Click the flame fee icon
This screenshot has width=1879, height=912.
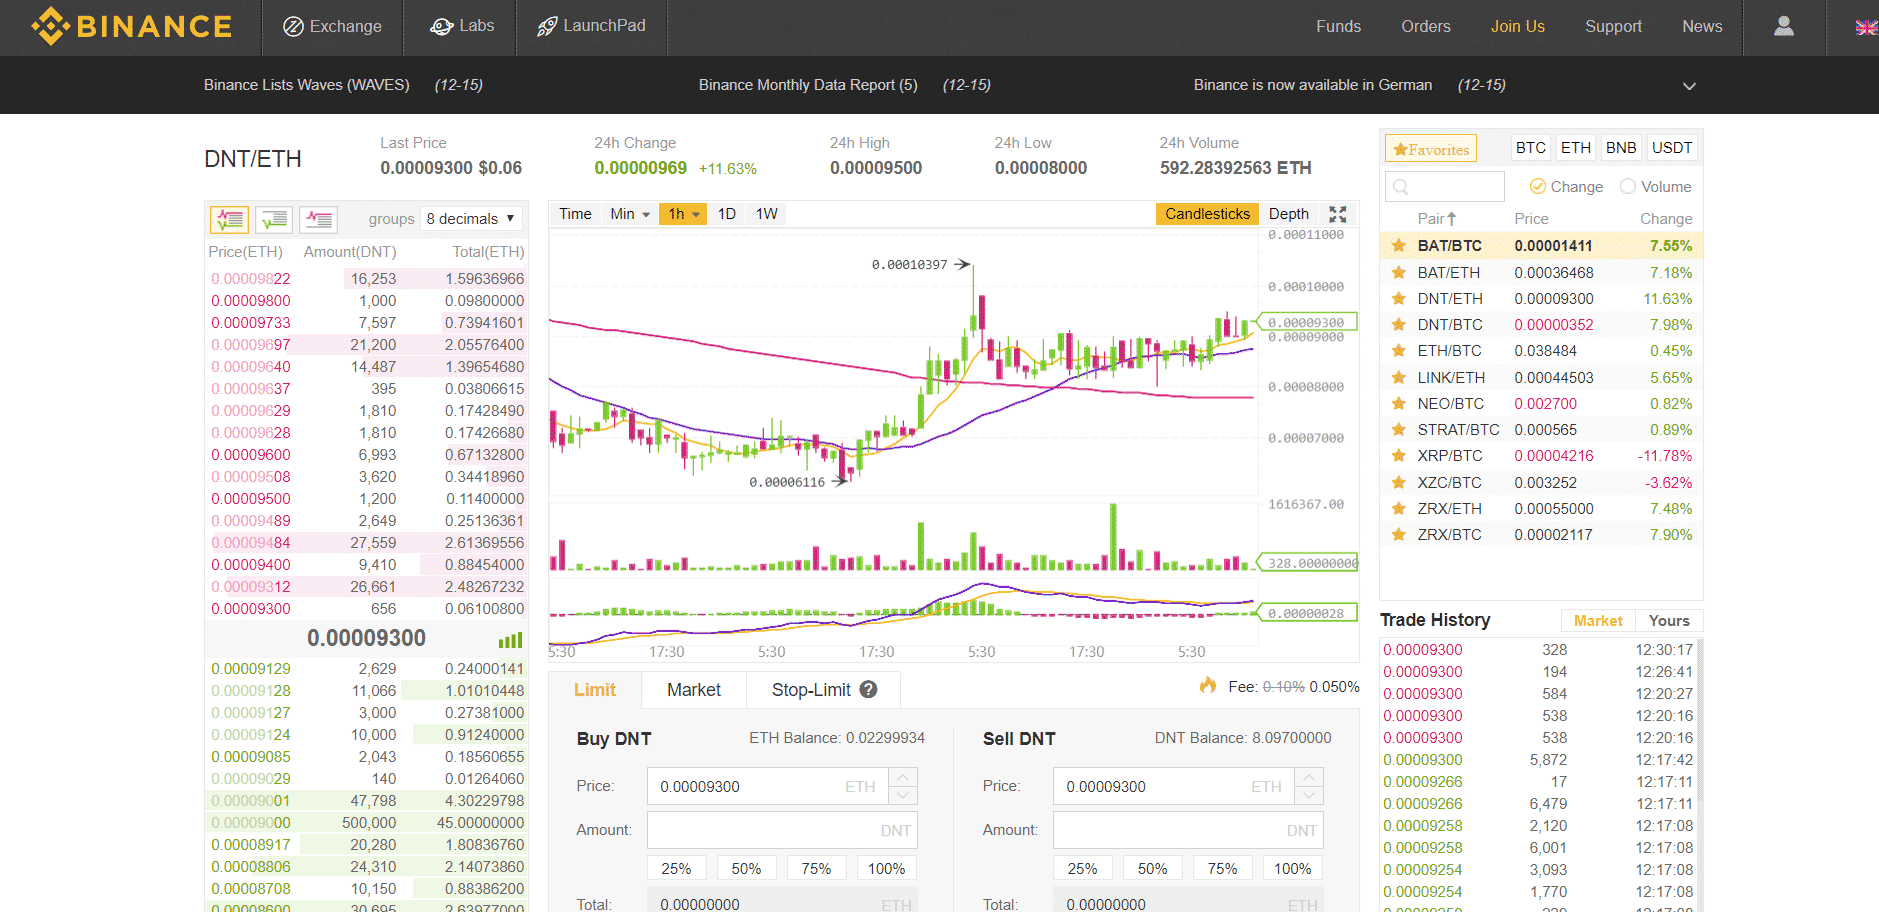pyautogui.click(x=1208, y=685)
